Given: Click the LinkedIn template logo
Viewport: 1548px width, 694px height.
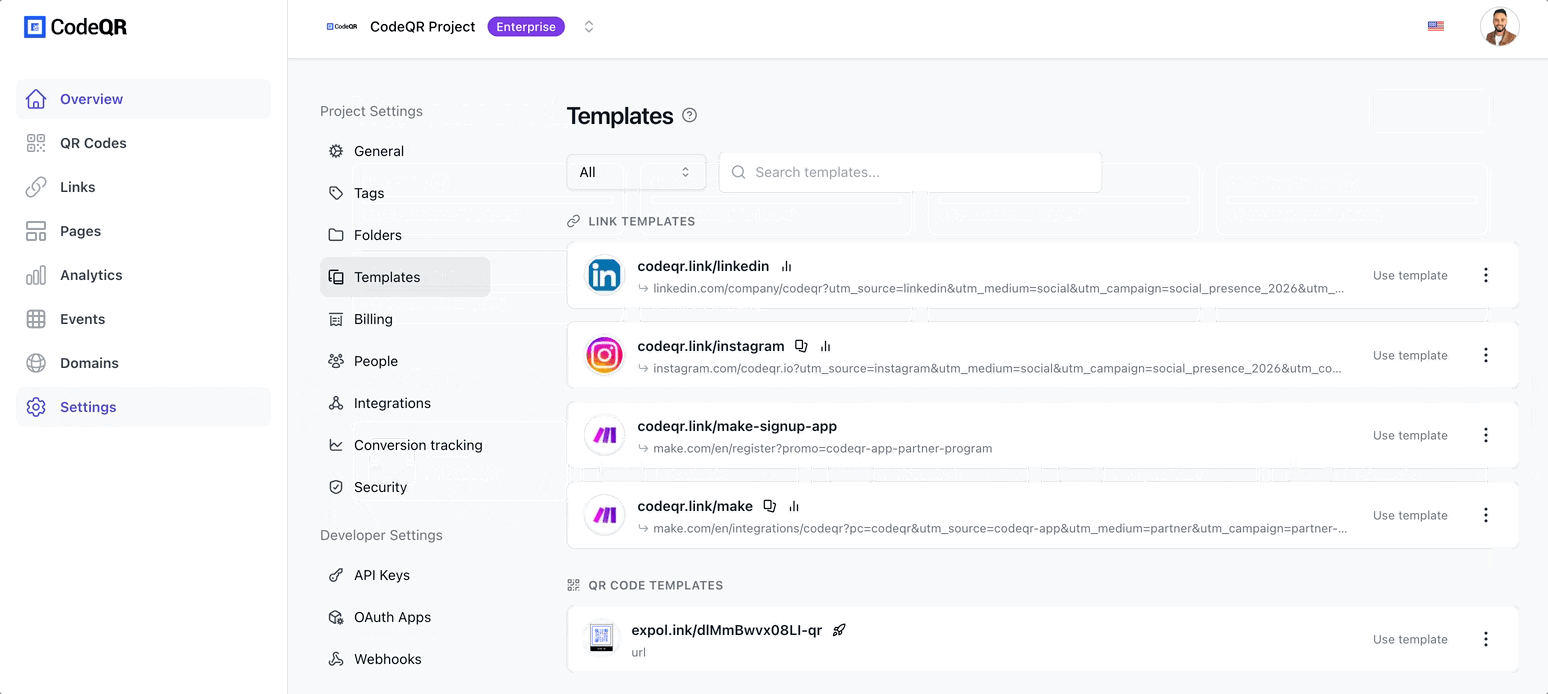Looking at the screenshot, I should [604, 275].
